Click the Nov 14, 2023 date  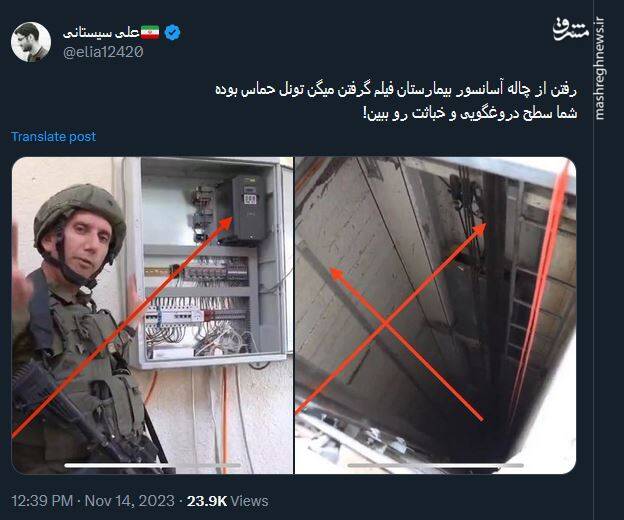[x=129, y=501]
